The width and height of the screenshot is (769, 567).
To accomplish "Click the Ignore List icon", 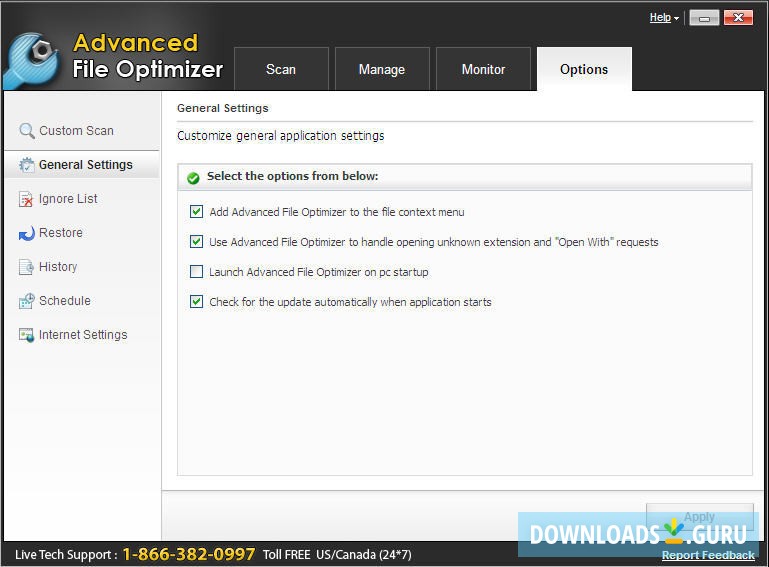I will 26,199.
